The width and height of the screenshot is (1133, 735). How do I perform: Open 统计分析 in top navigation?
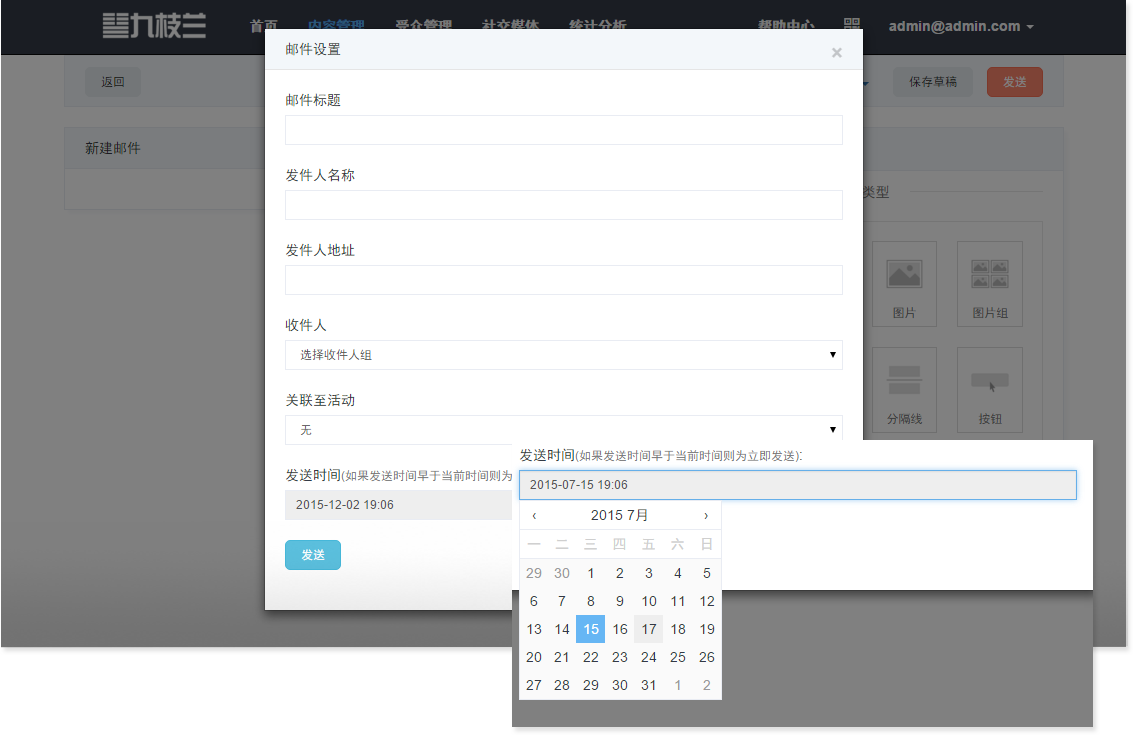(x=598, y=26)
